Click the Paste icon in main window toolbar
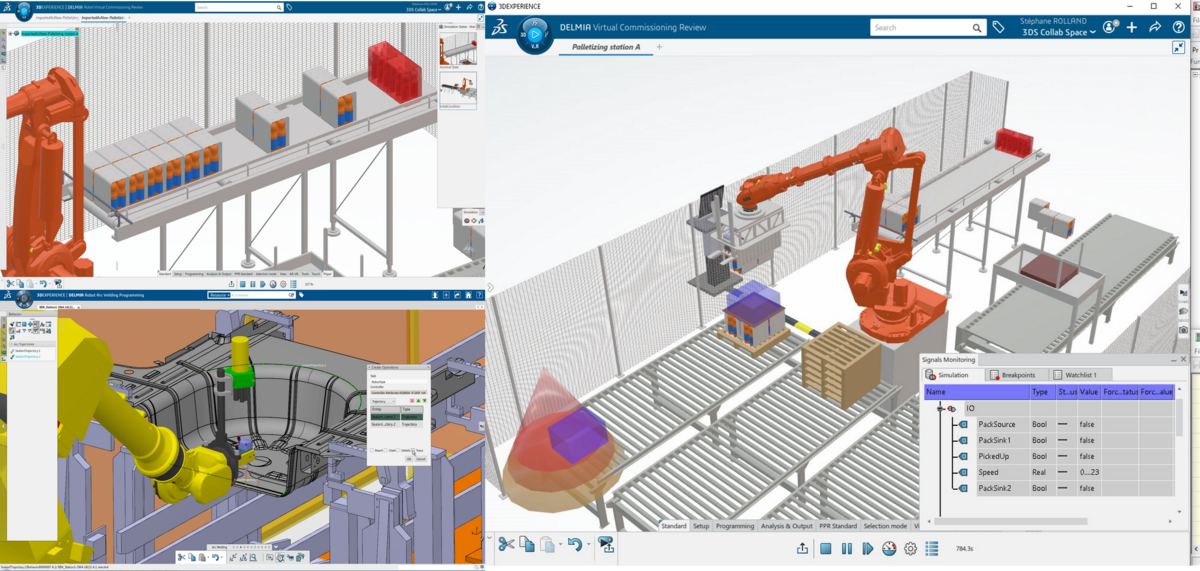Screen dimensions: 1200x571 [x=547, y=544]
